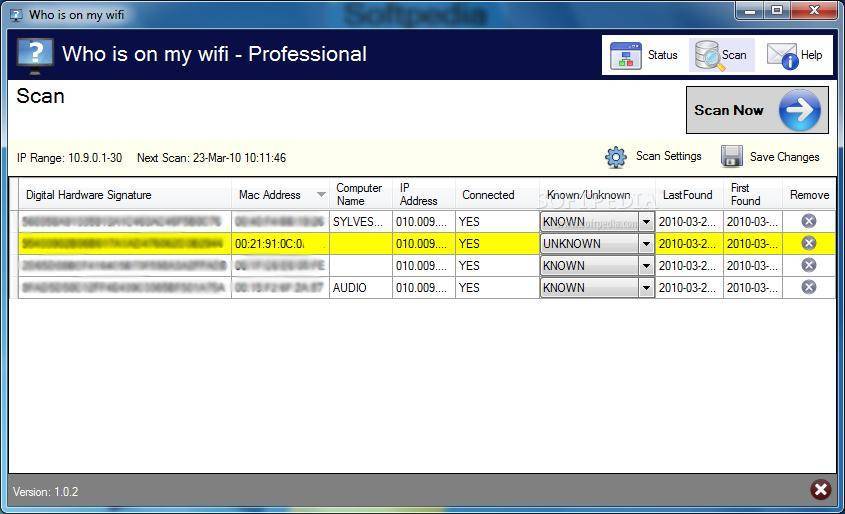Start scan with Scan Now button
Screen dimensions: 845x514
coord(758,110)
